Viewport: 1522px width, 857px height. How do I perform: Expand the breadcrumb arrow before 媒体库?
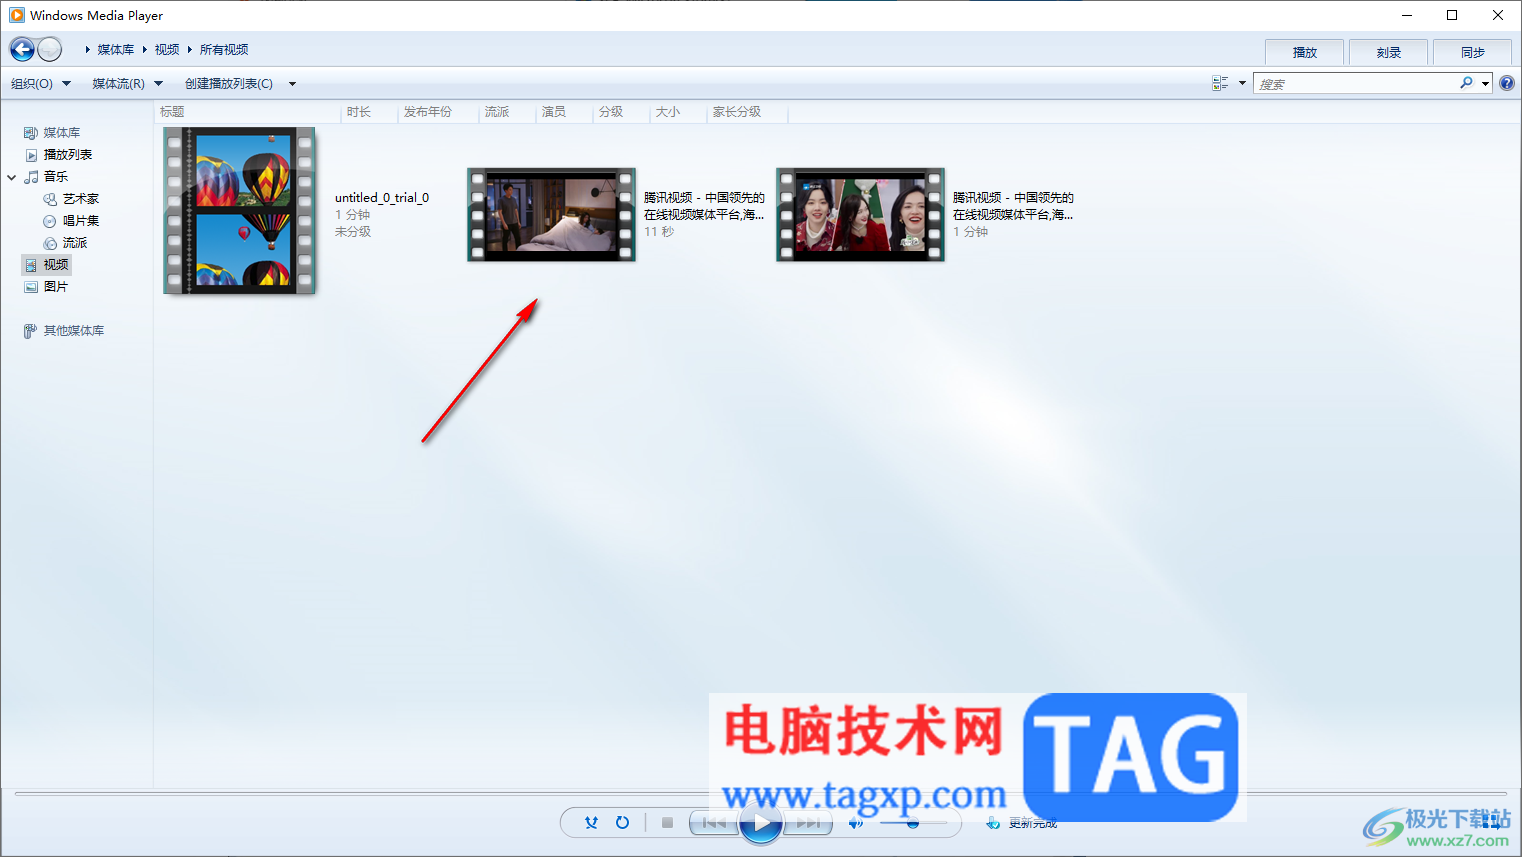88,49
